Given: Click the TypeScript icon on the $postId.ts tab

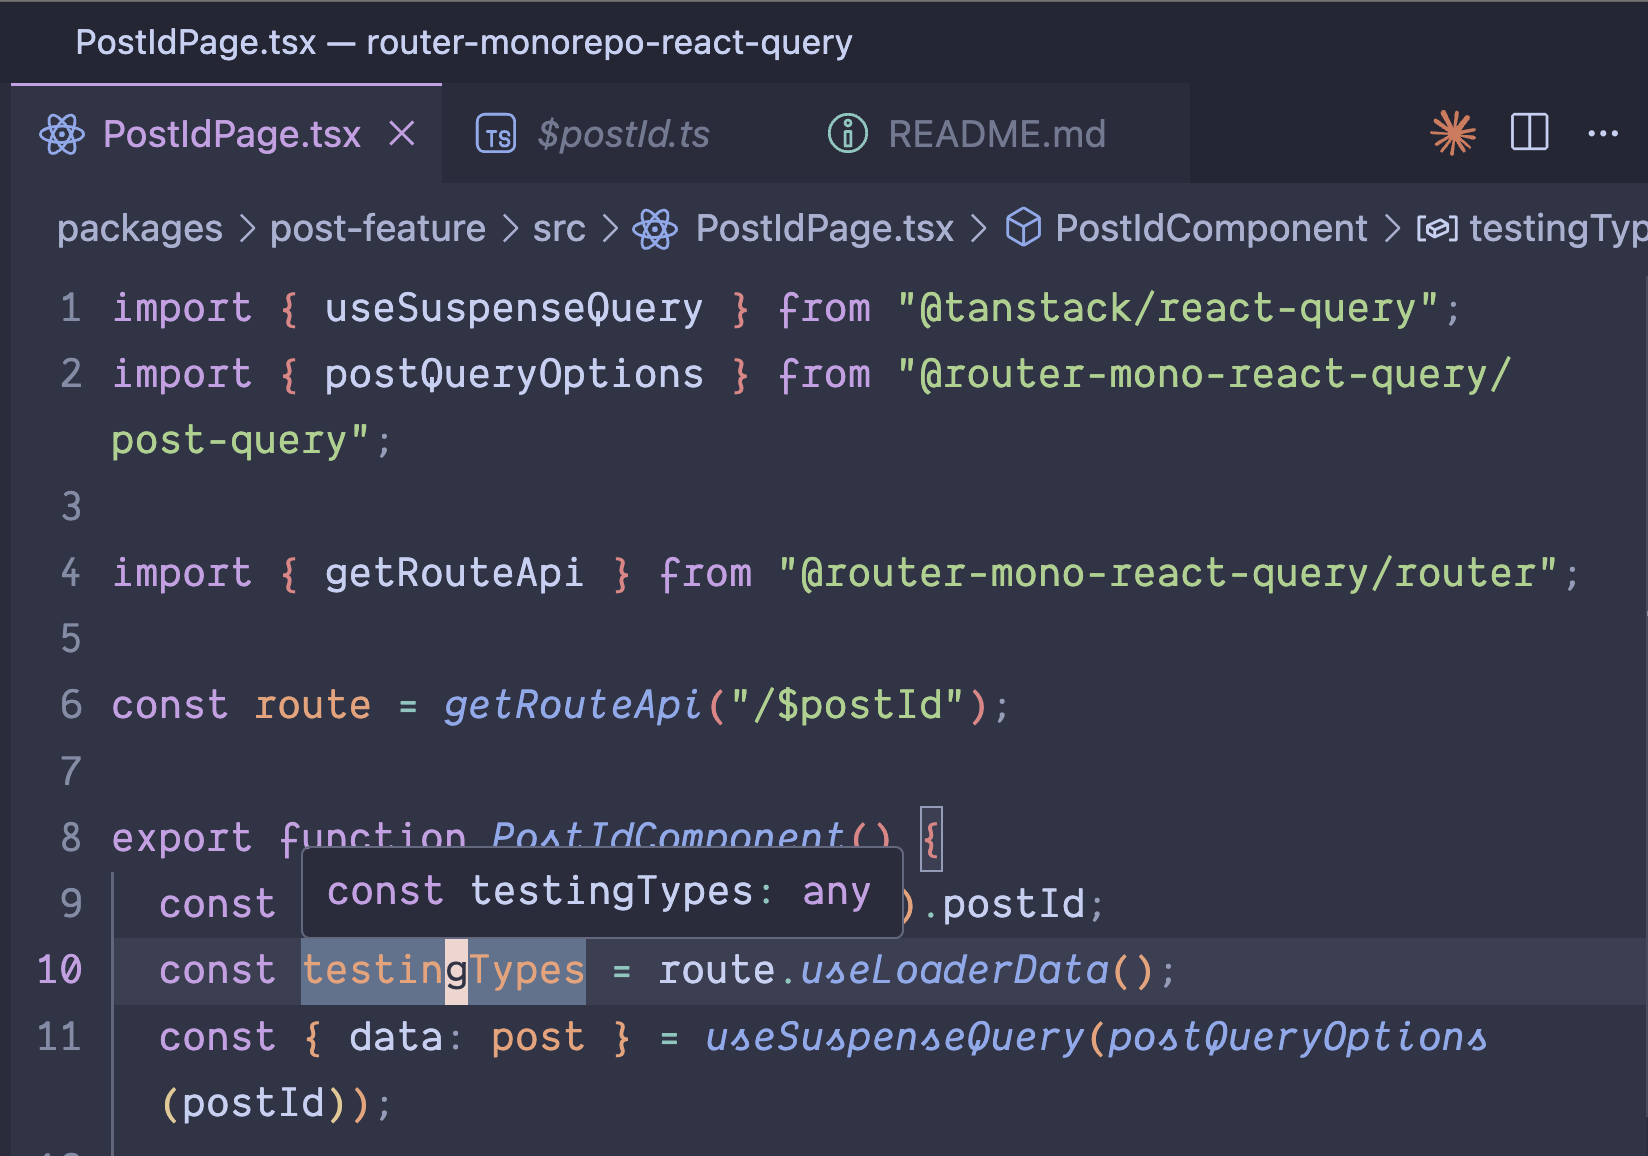Looking at the screenshot, I should click(x=496, y=134).
